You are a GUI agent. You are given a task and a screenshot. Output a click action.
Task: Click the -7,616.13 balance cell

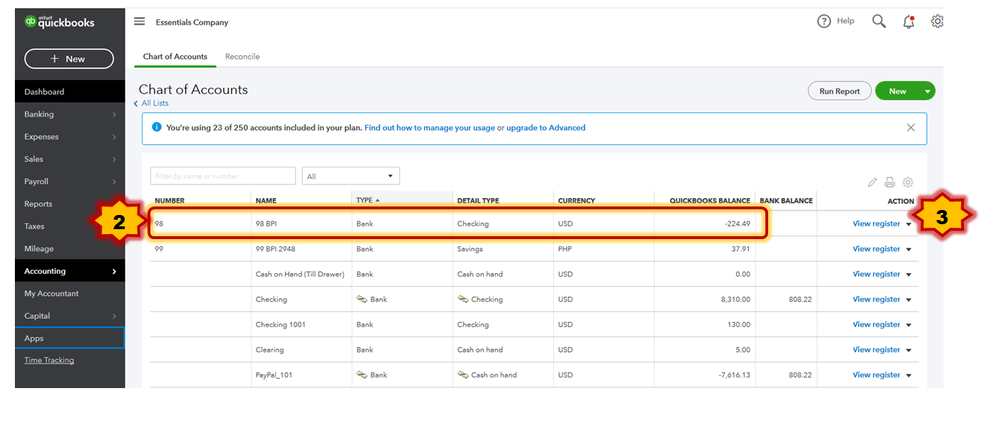[x=734, y=375]
